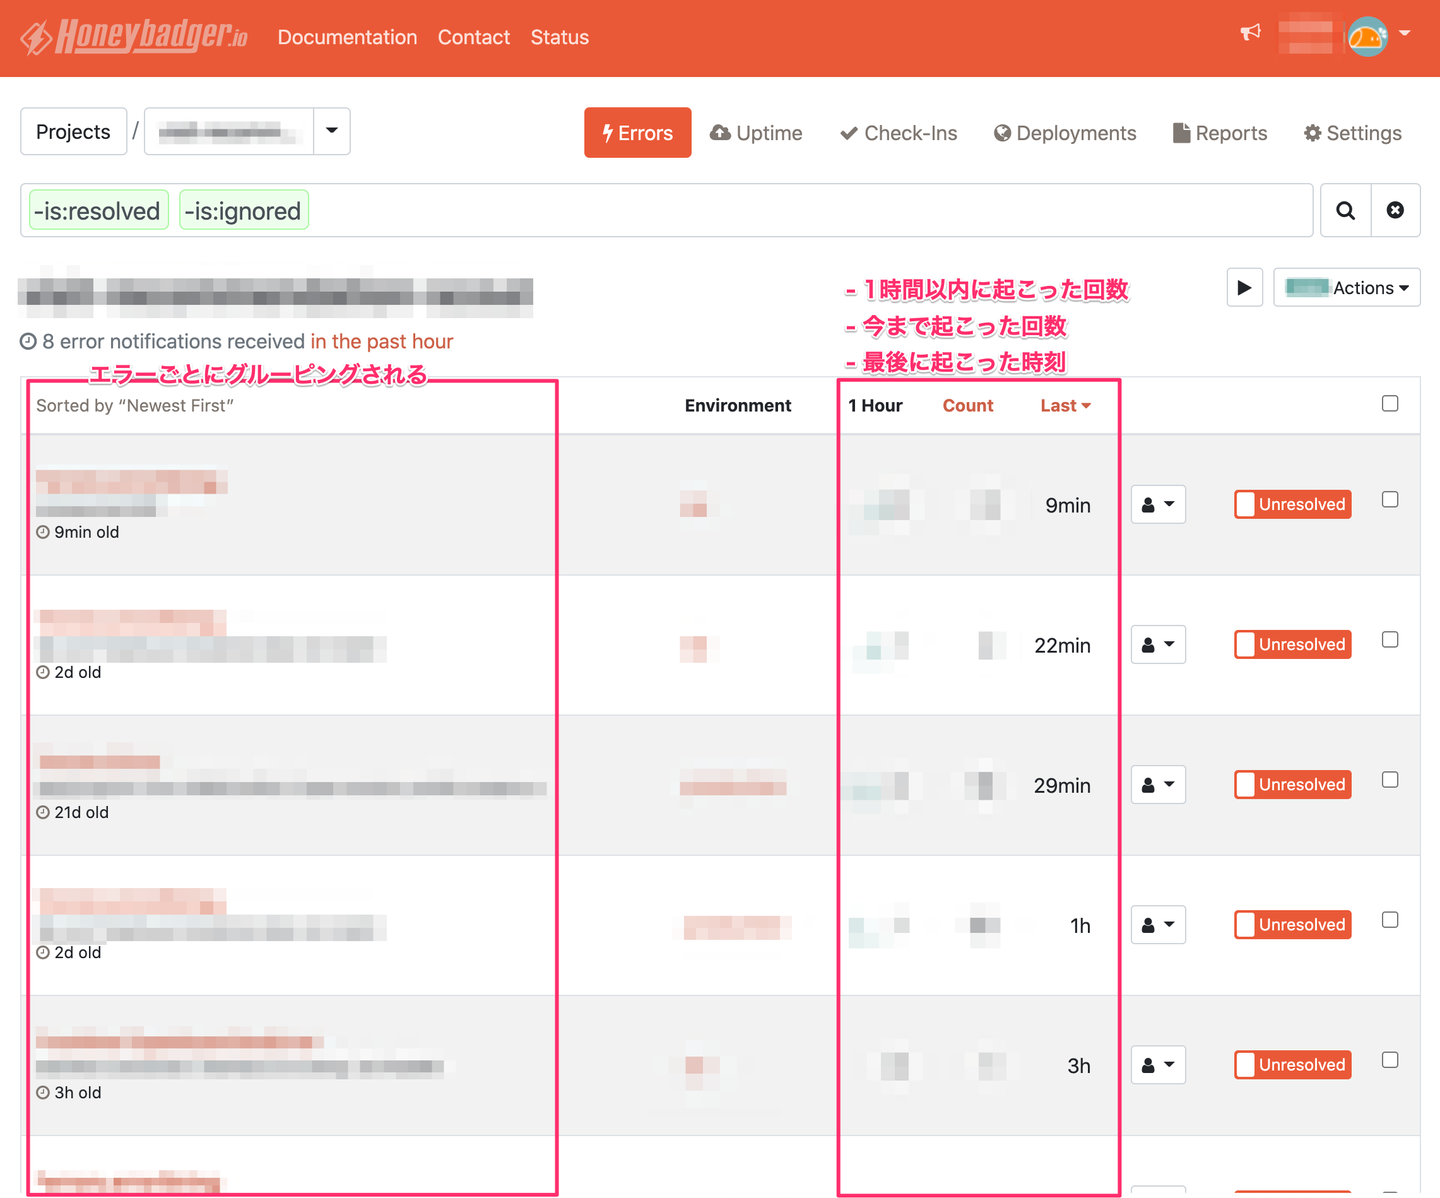Expand the account menu caret by the avatar
The width and height of the screenshot is (1440, 1198).
(x=1405, y=33)
